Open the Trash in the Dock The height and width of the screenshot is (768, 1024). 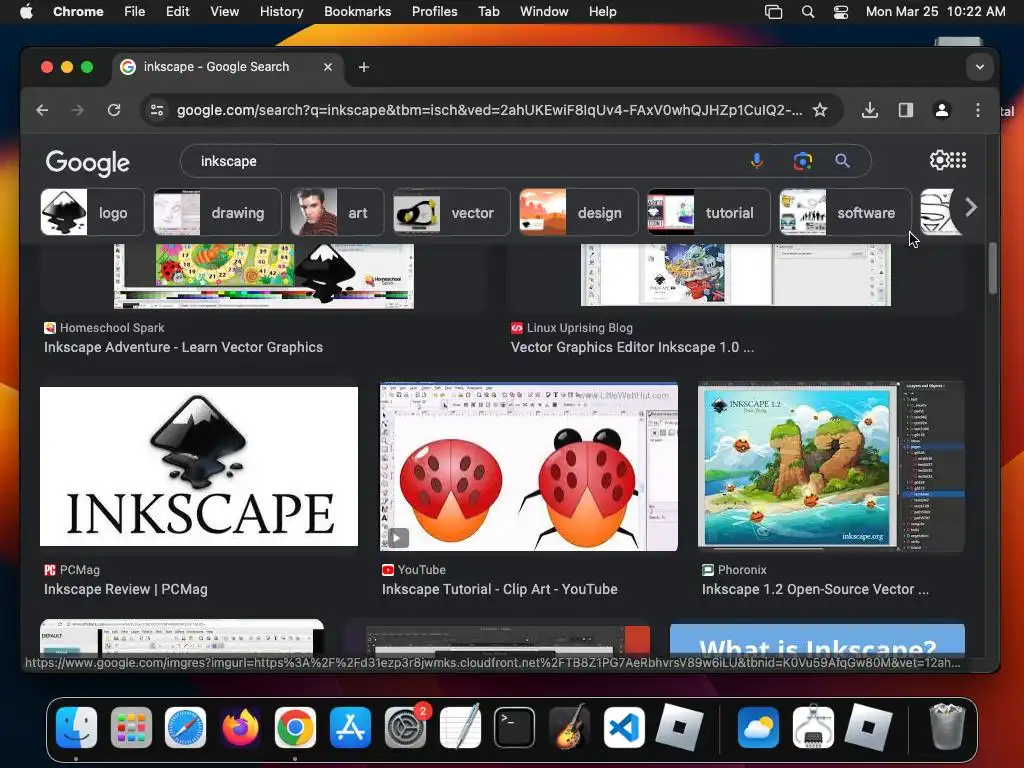946,726
